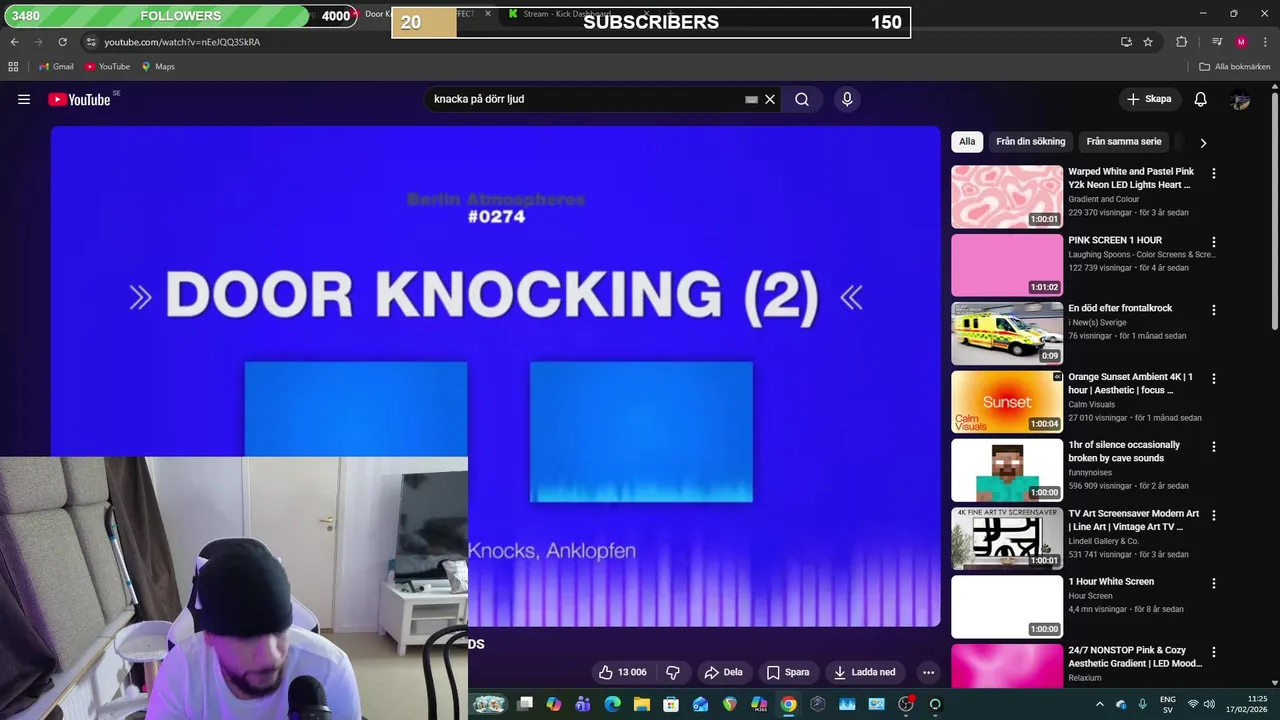Open options for 1hr of silence video

pyautogui.click(x=1214, y=447)
